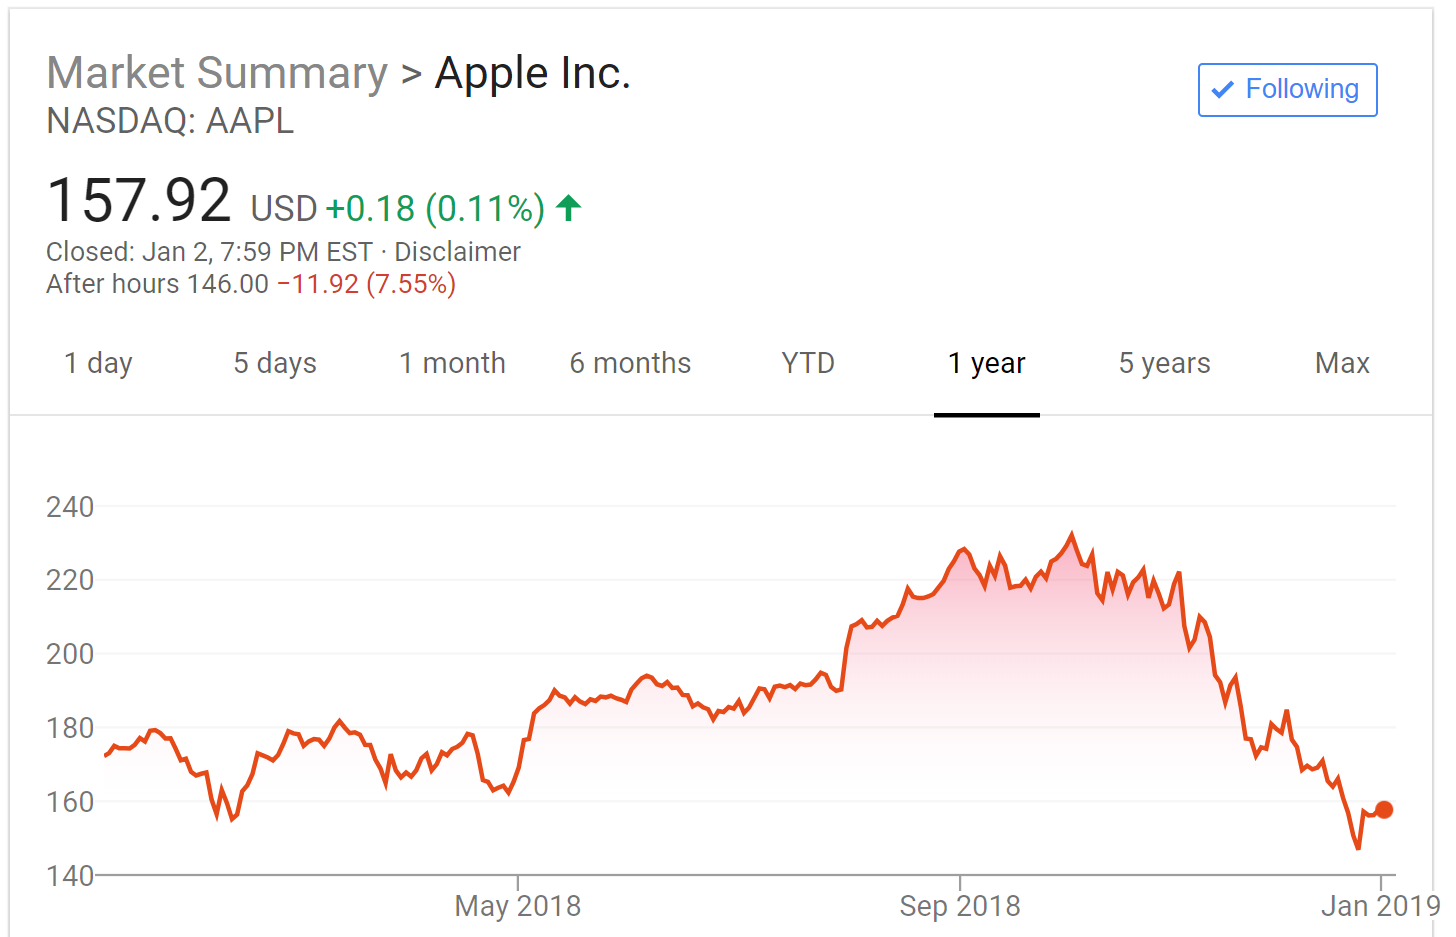The width and height of the screenshot is (1456, 937).
Task: Click the Jan 2019 axis marker
Action: [1380, 906]
